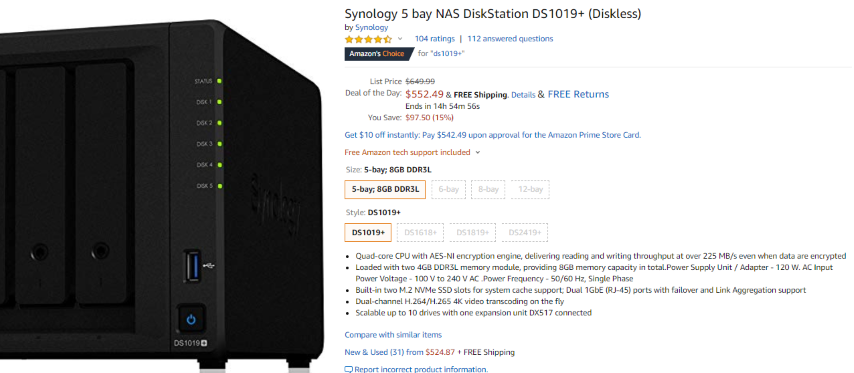Choose the DS1019+ style option

pos(368,233)
